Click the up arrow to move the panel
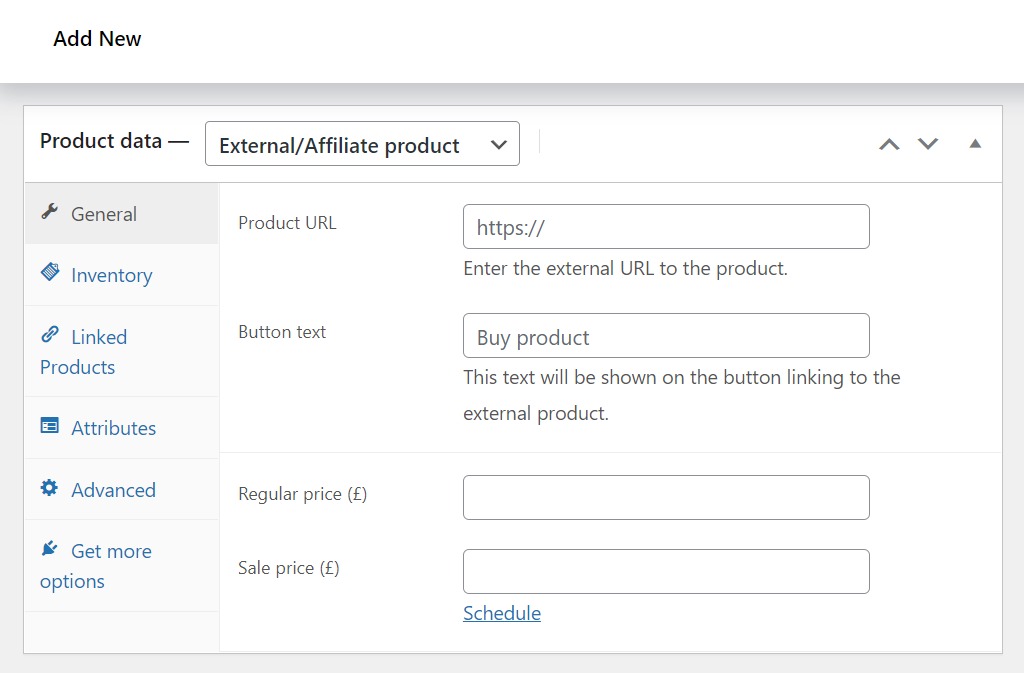The width and height of the screenshot is (1024, 673). (x=888, y=143)
